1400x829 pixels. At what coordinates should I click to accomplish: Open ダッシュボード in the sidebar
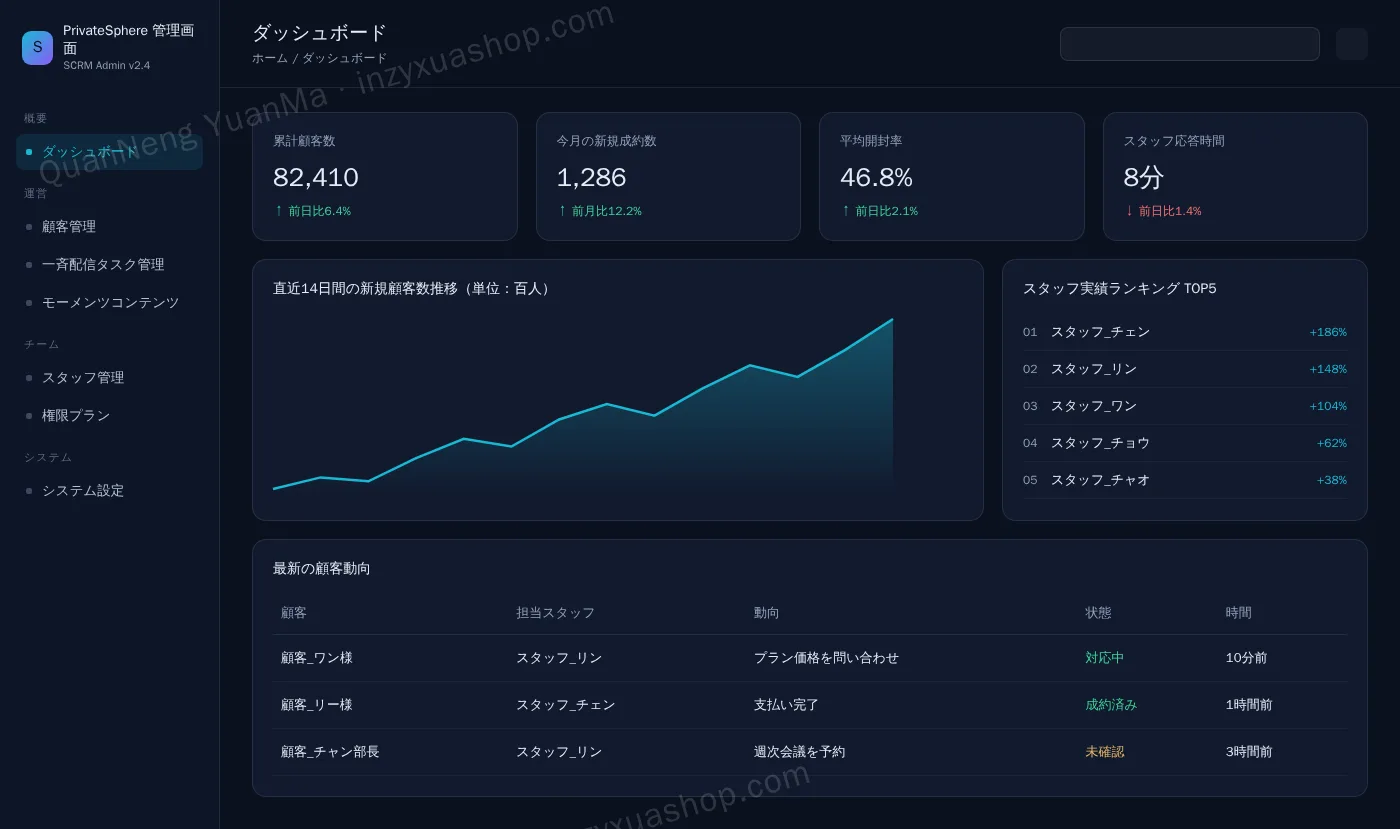(x=110, y=152)
